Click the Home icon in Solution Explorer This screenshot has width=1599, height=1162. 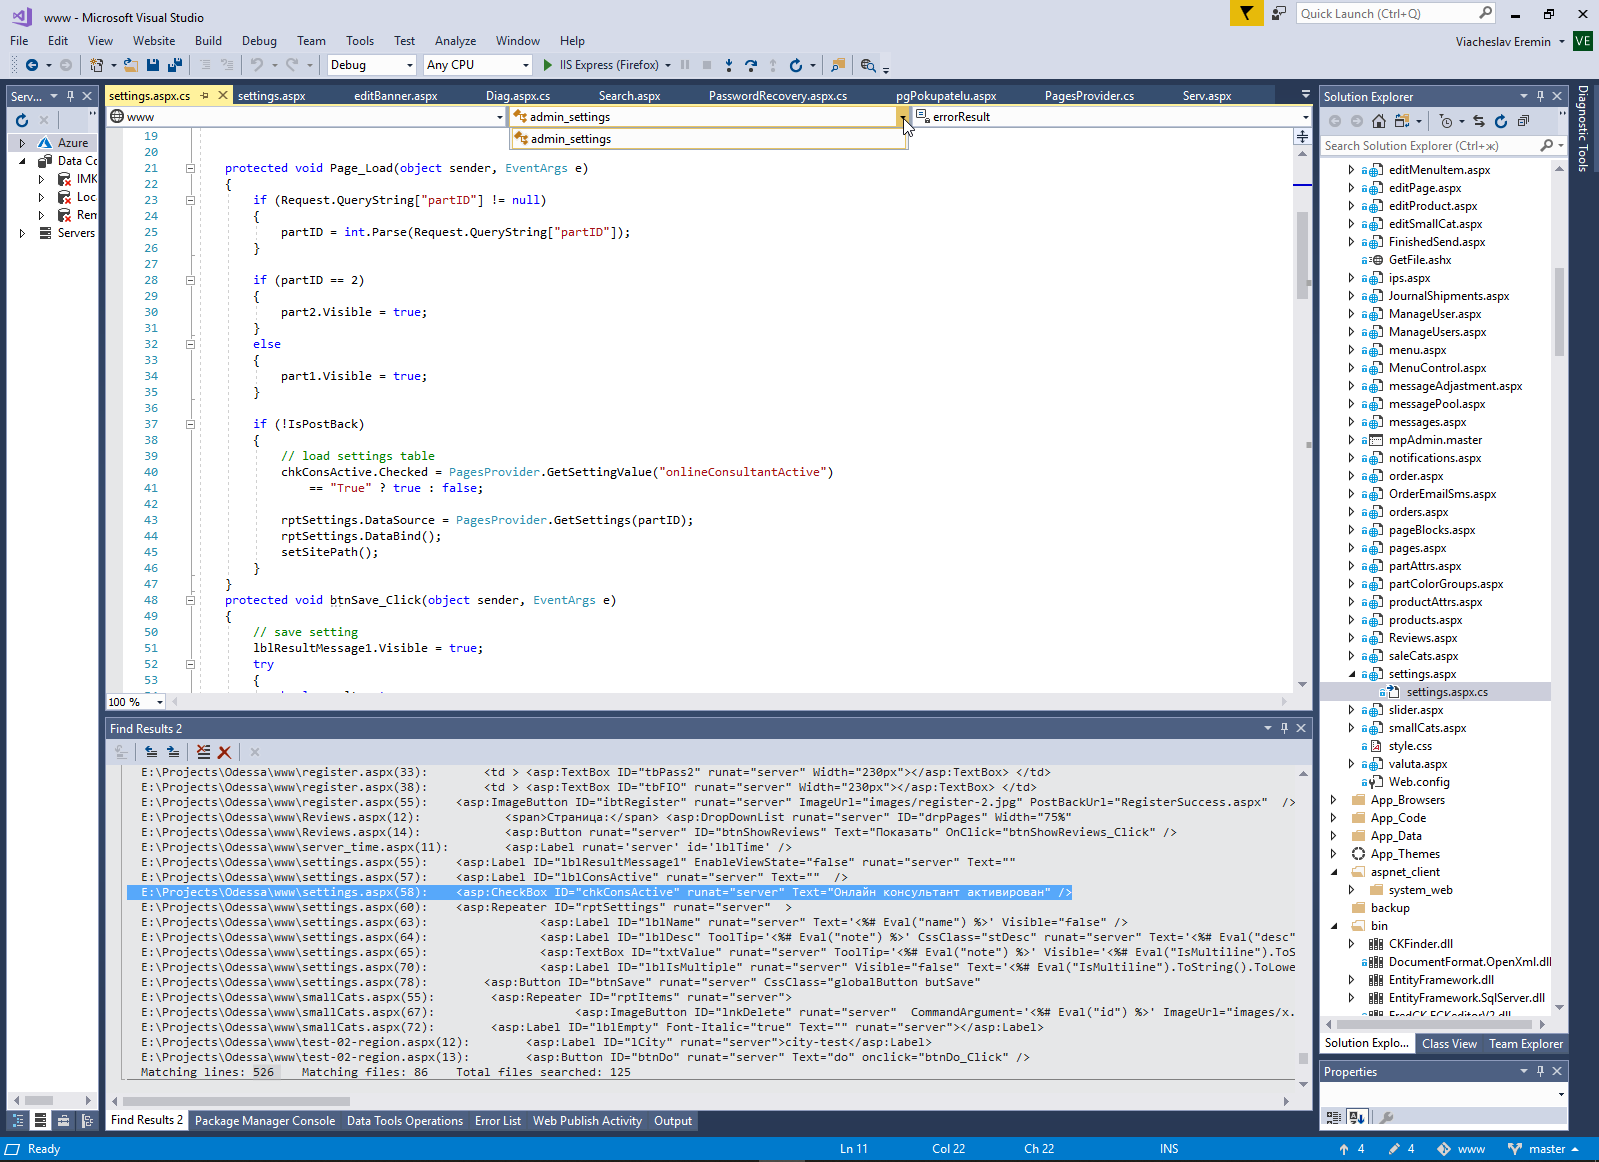[1379, 121]
